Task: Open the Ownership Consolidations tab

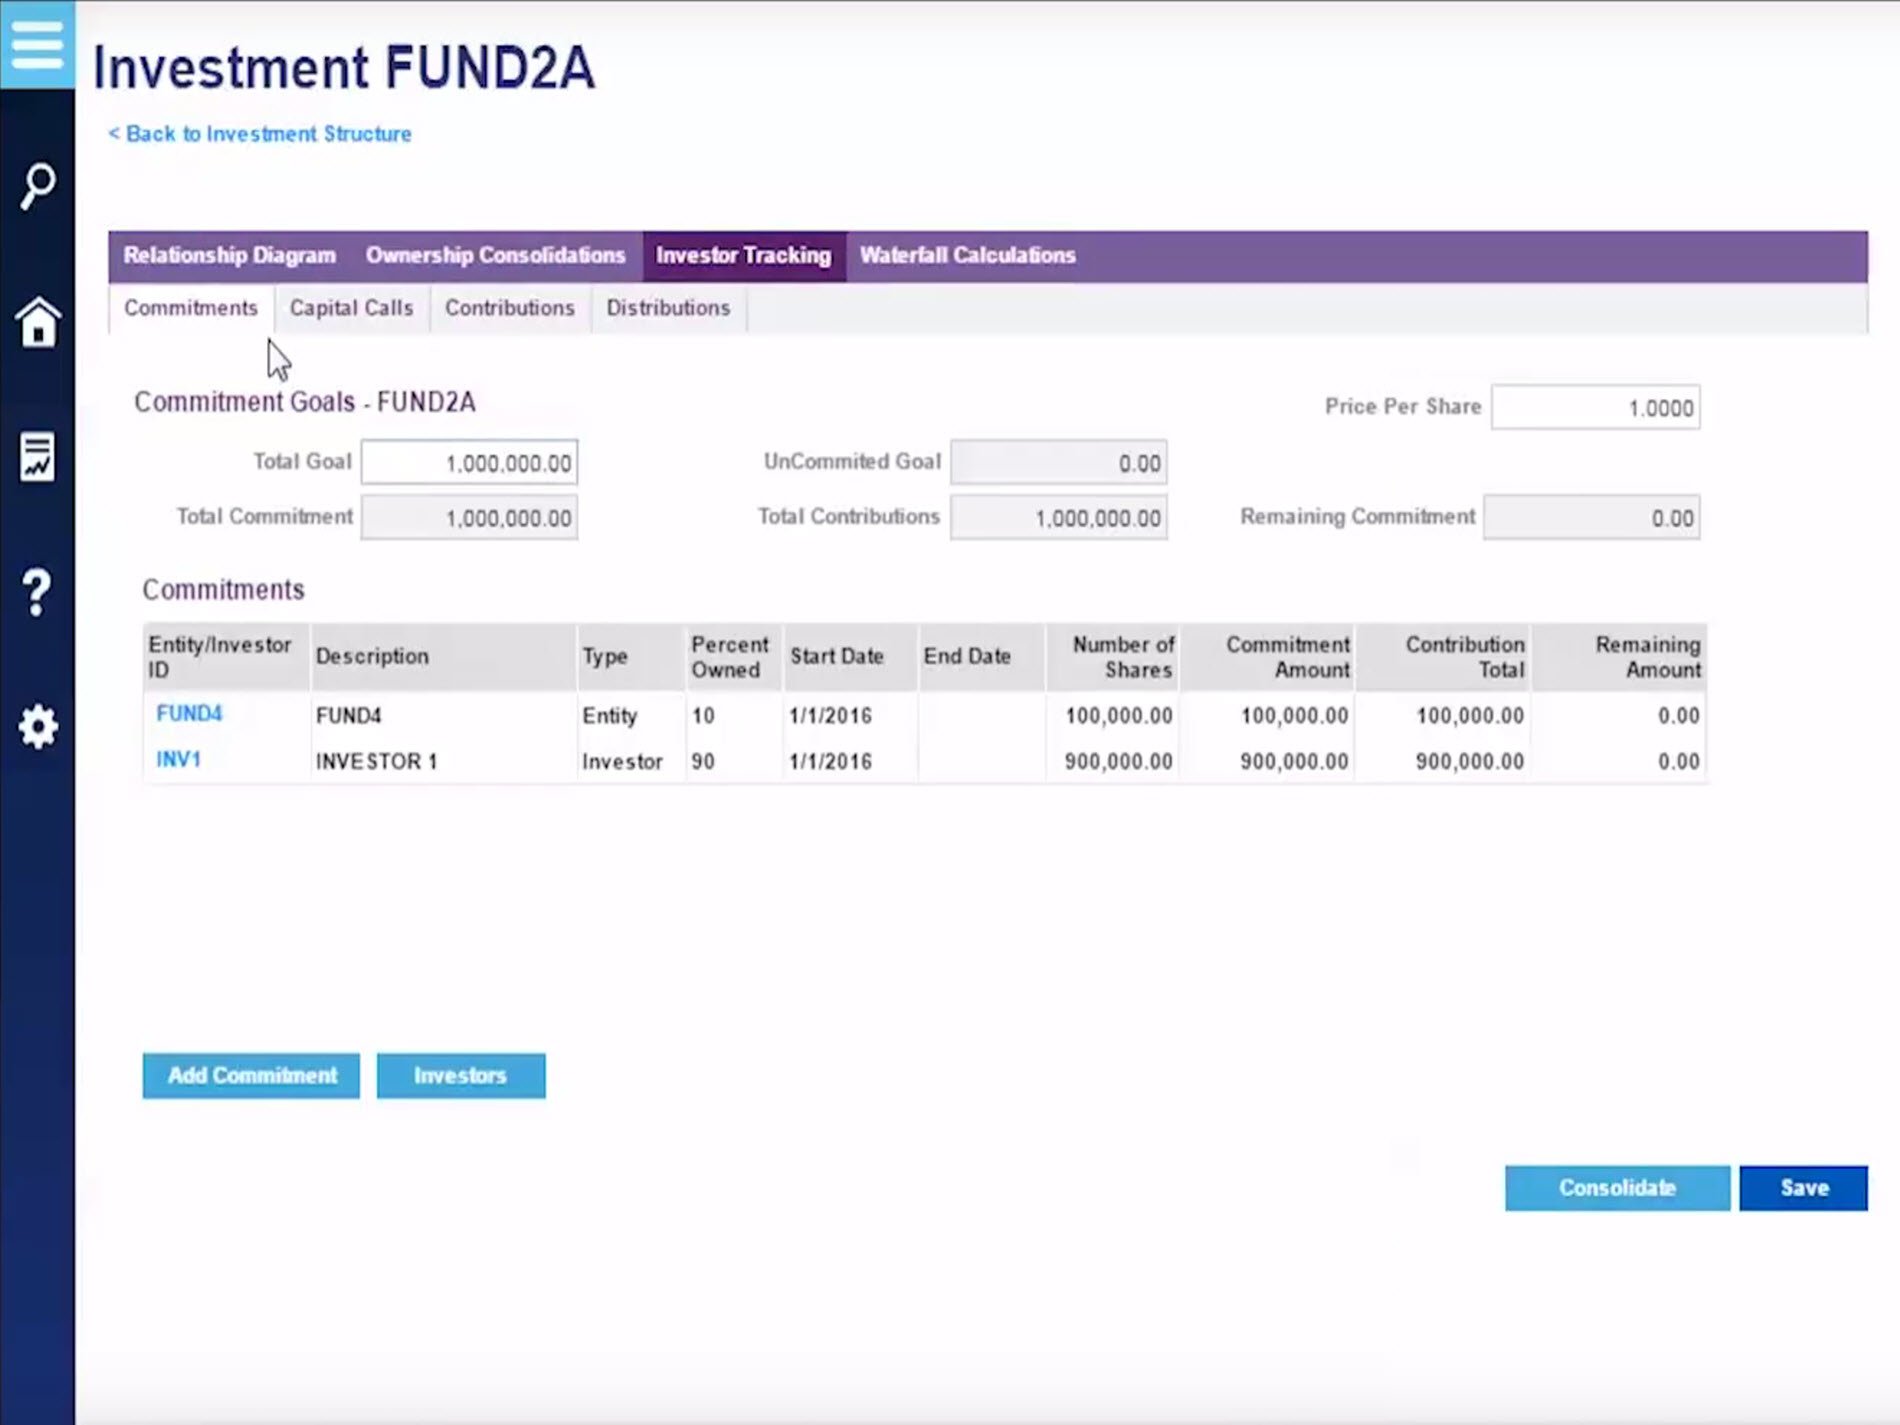Action: tap(495, 255)
